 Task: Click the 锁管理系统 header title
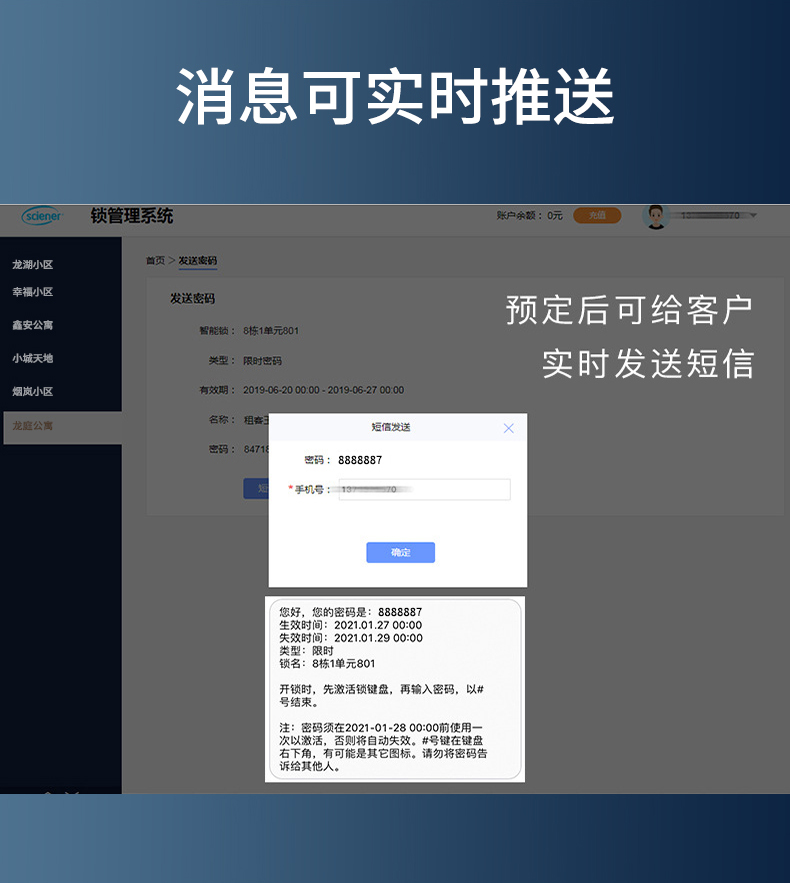[x=131, y=216]
